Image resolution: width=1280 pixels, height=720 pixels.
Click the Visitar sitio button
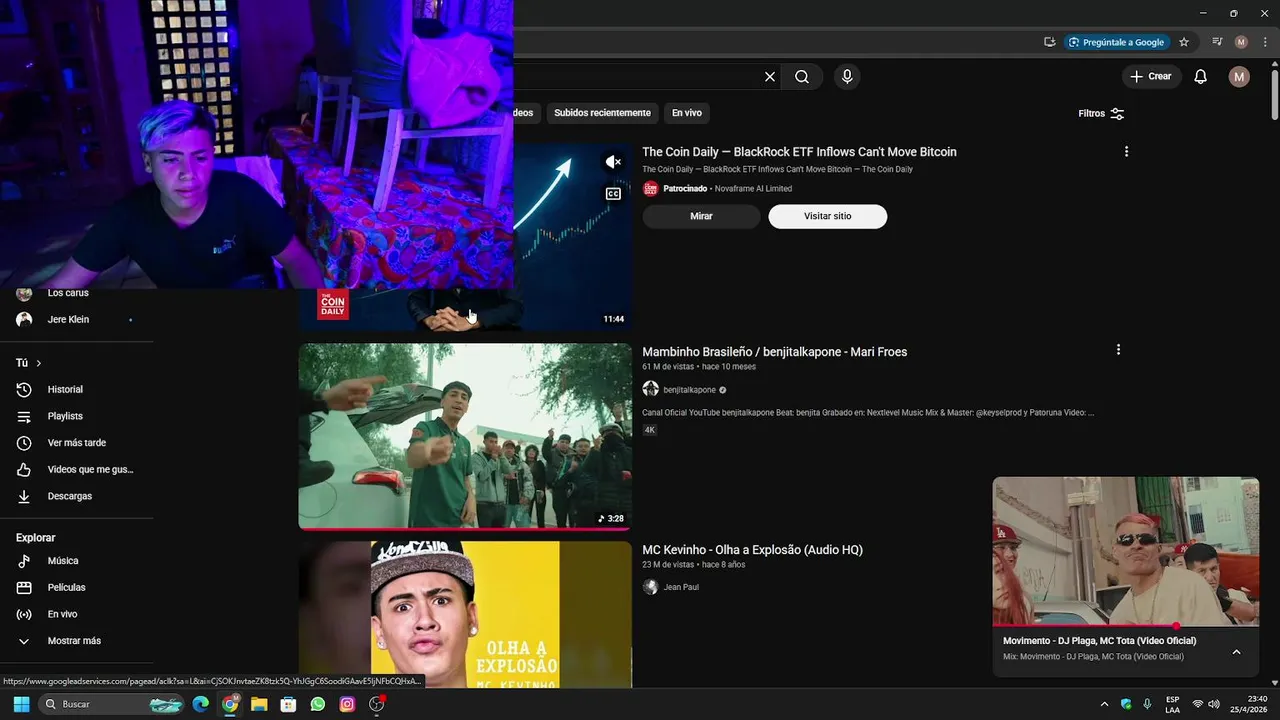(x=827, y=216)
